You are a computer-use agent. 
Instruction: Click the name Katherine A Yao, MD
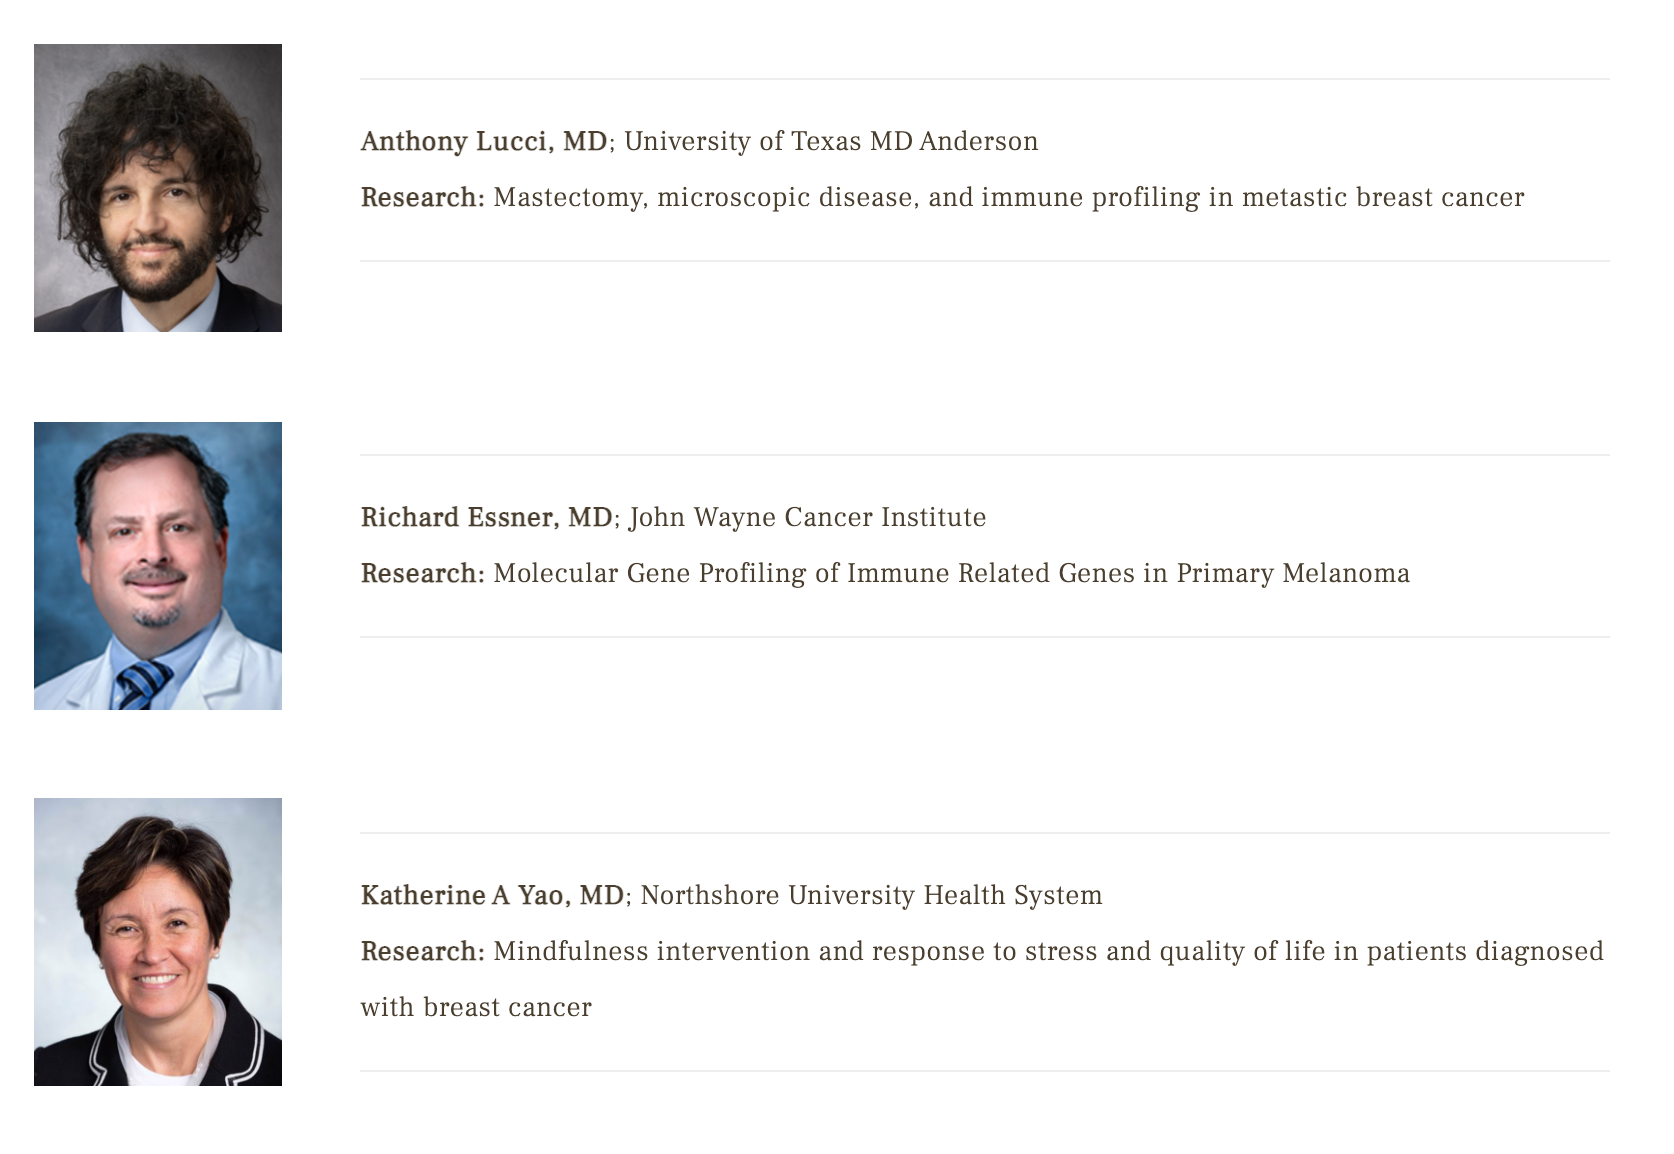pos(492,895)
